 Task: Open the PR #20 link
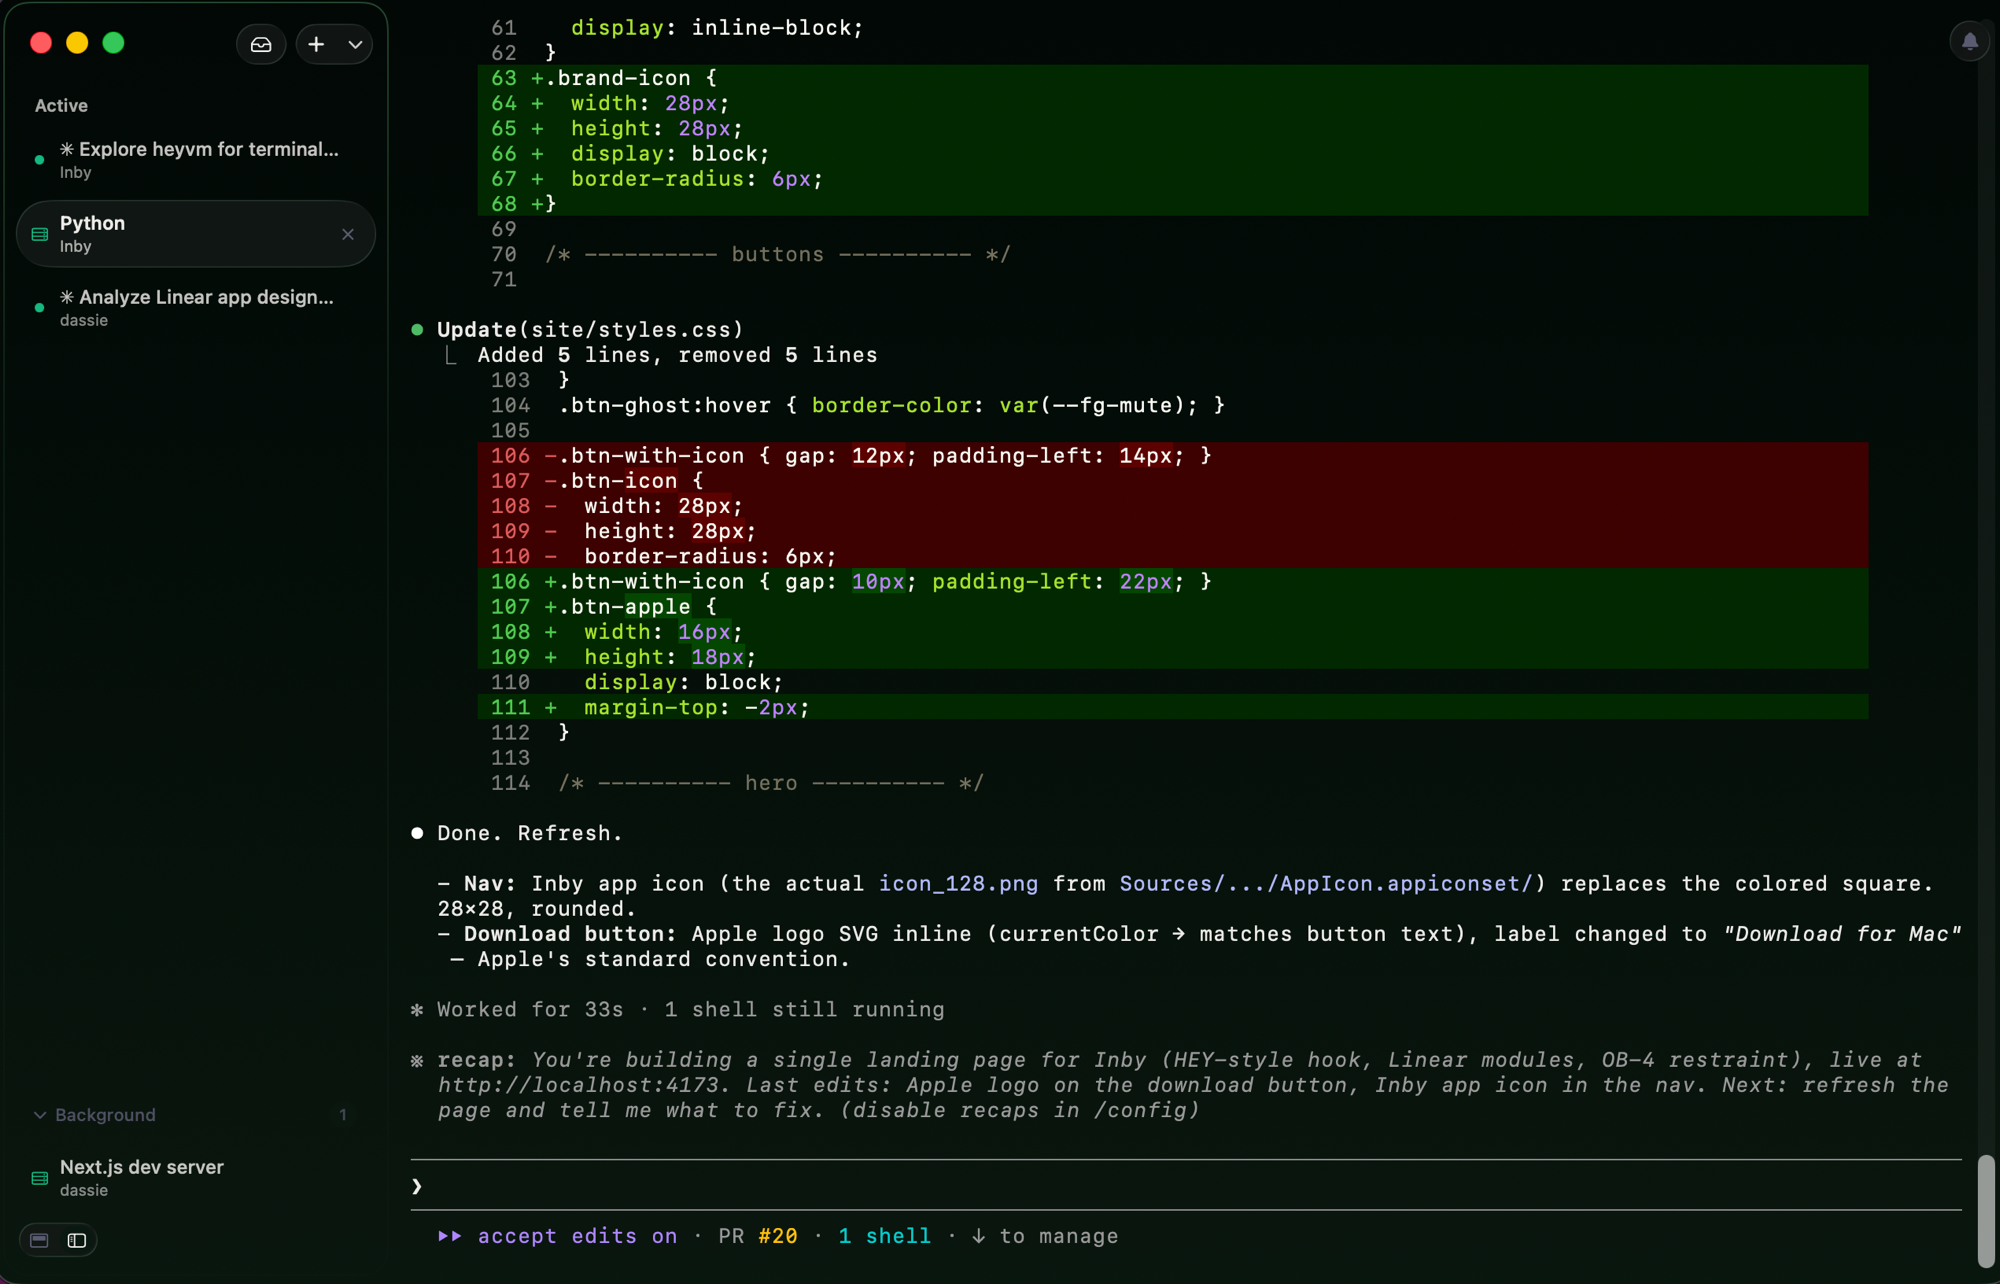coord(758,1236)
